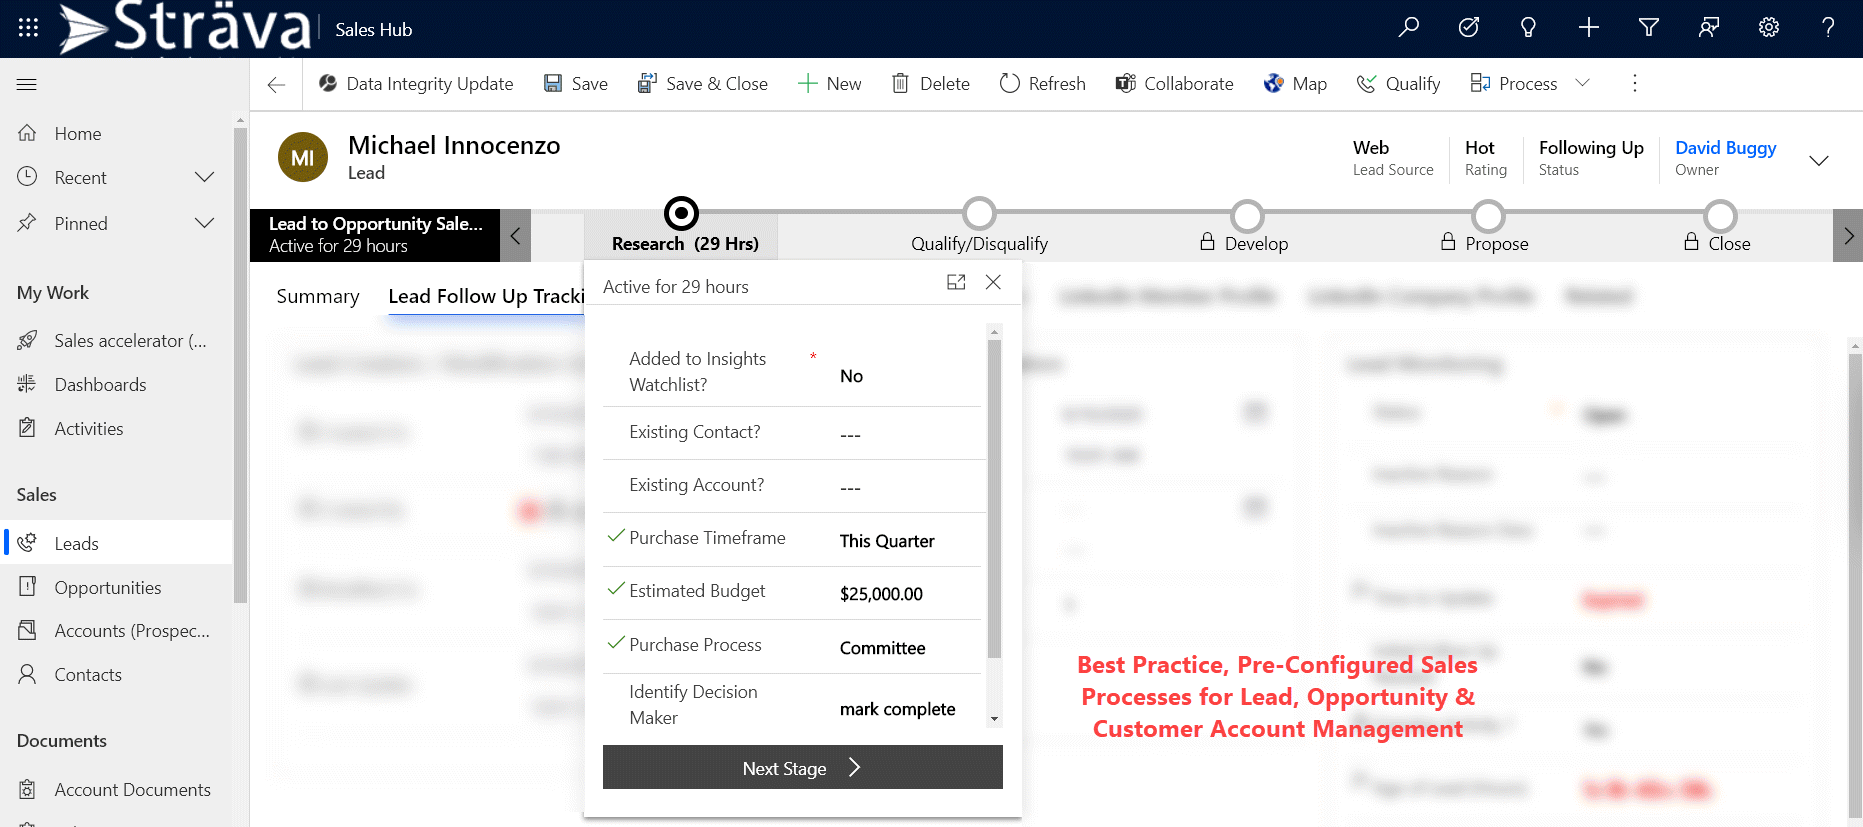Click the search magnifier icon
The height and width of the screenshot is (827, 1863).
[1408, 28]
